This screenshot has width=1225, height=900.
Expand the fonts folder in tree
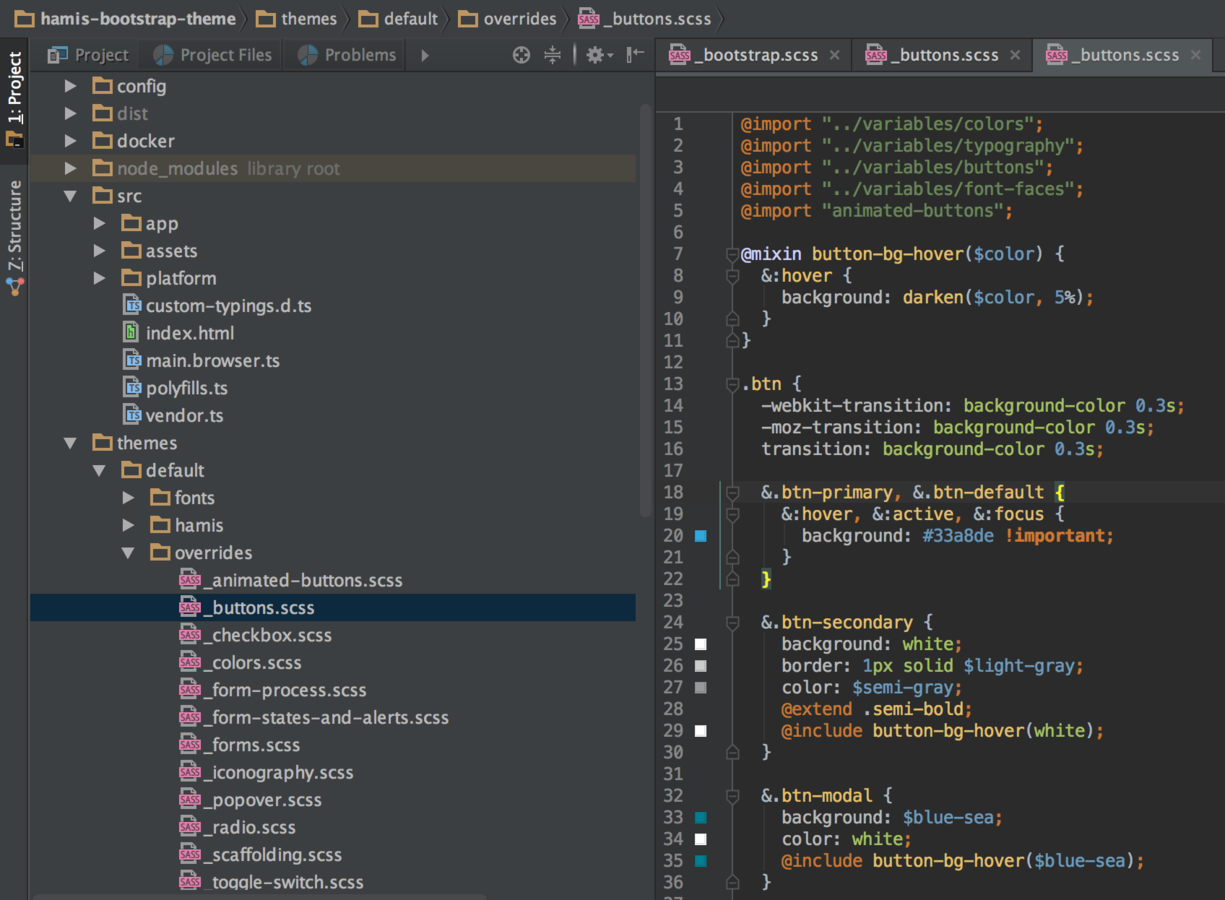coord(128,497)
